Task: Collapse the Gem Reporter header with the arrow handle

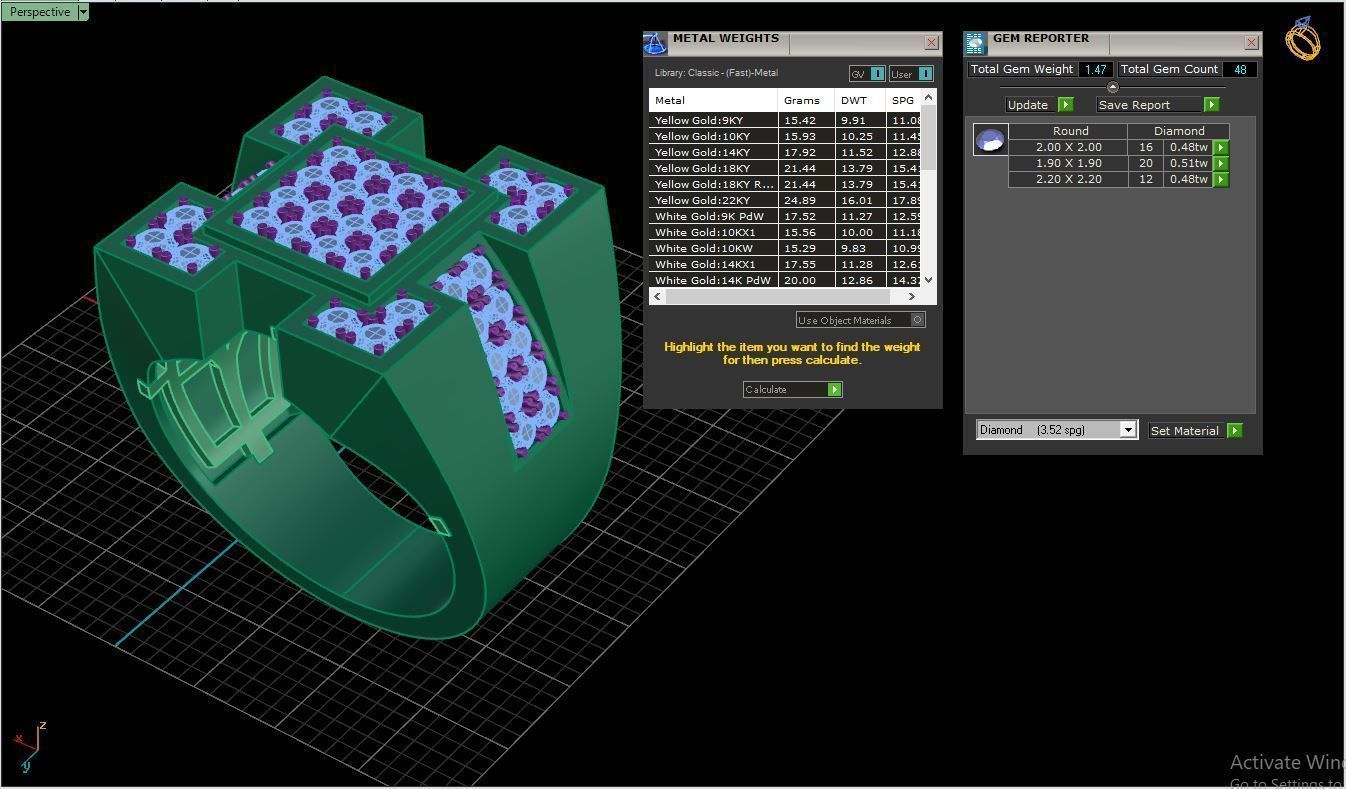Action: click(x=1112, y=88)
